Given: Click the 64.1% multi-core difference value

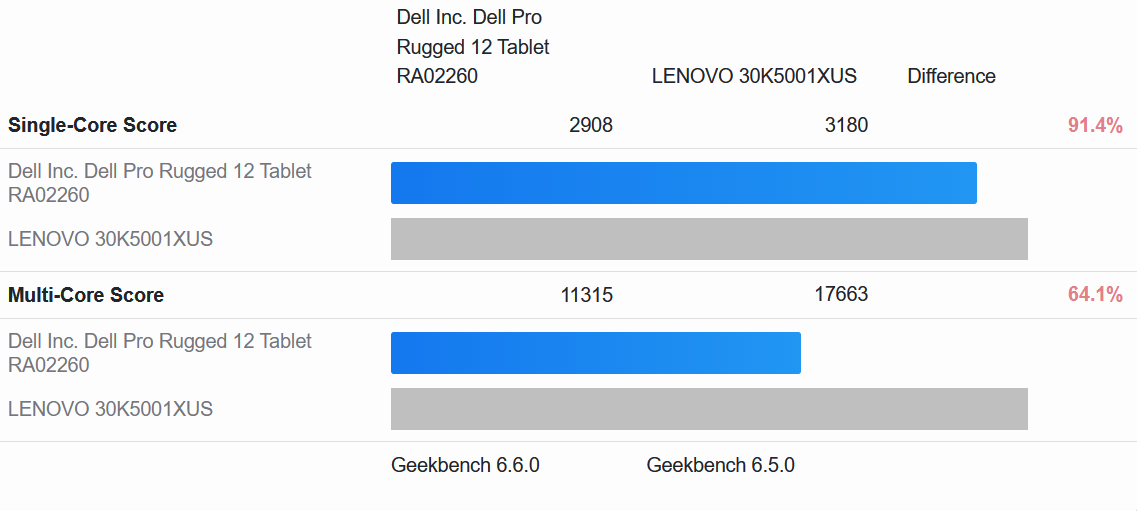Looking at the screenshot, I should pyautogui.click(x=1095, y=295).
